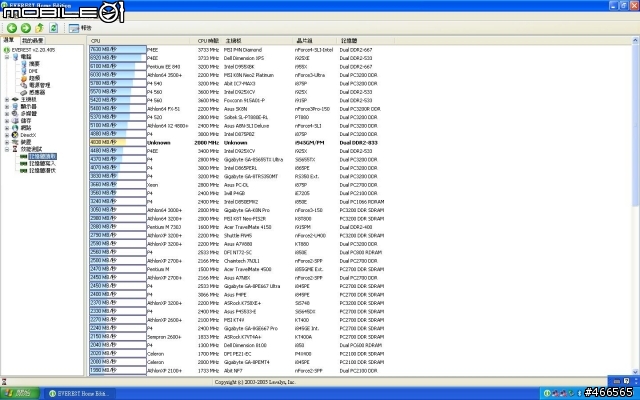Click the DirectX tree icon
This screenshot has height=400, width=640.
tap(16, 135)
